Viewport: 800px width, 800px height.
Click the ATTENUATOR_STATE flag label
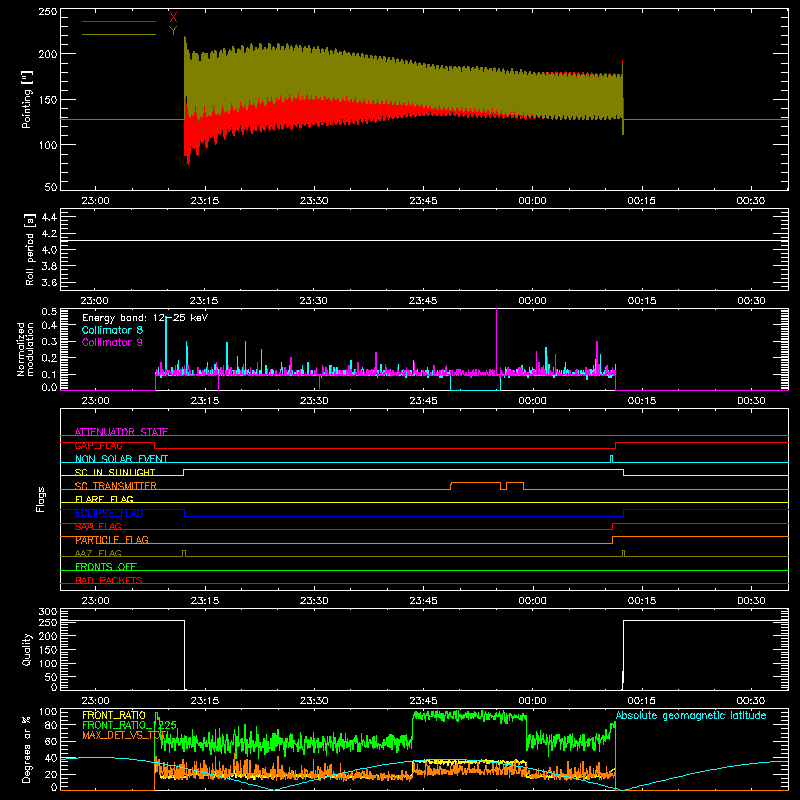(x=121, y=432)
